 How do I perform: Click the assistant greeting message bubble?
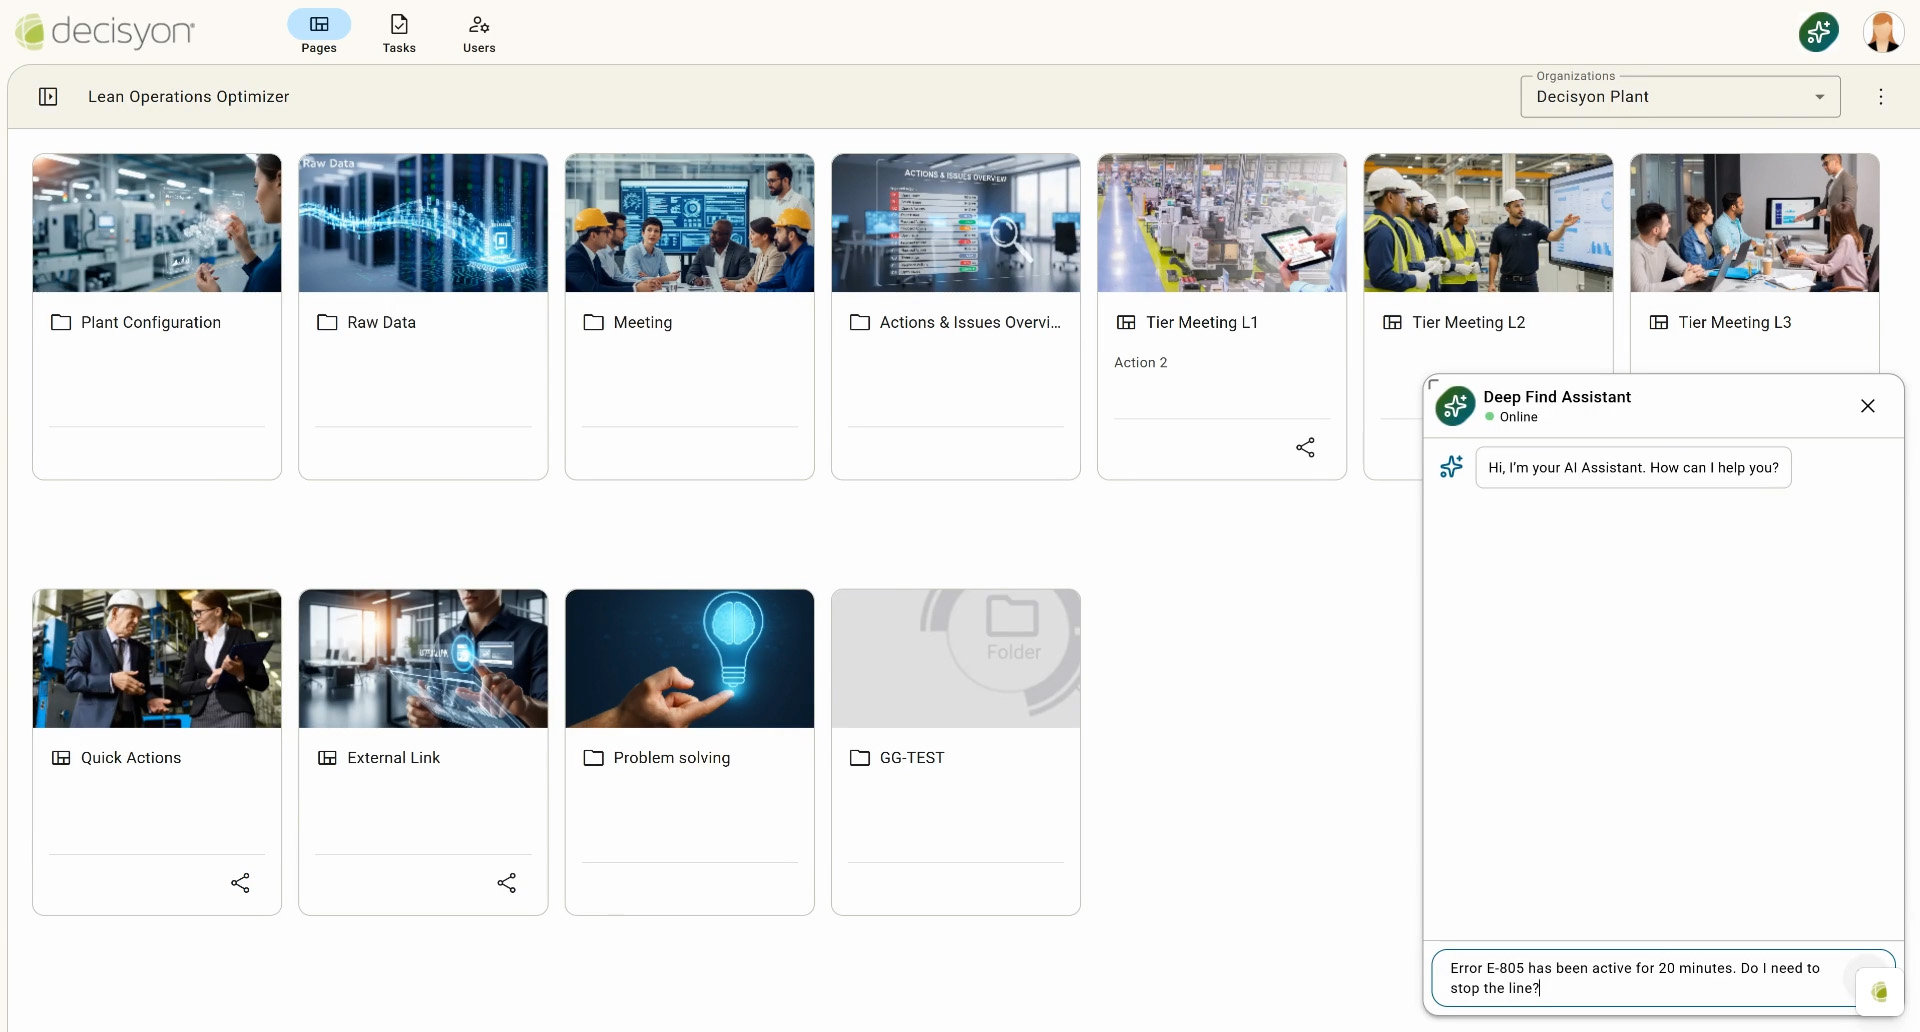(x=1633, y=468)
